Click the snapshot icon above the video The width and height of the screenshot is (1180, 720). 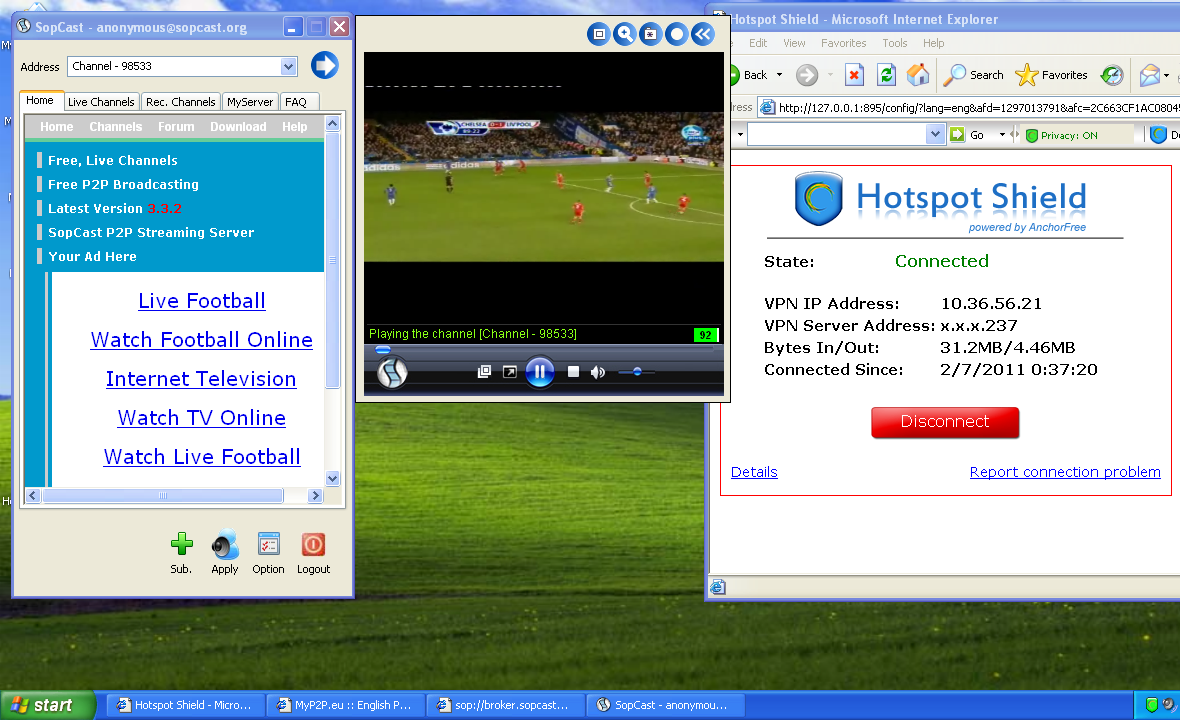click(x=650, y=34)
